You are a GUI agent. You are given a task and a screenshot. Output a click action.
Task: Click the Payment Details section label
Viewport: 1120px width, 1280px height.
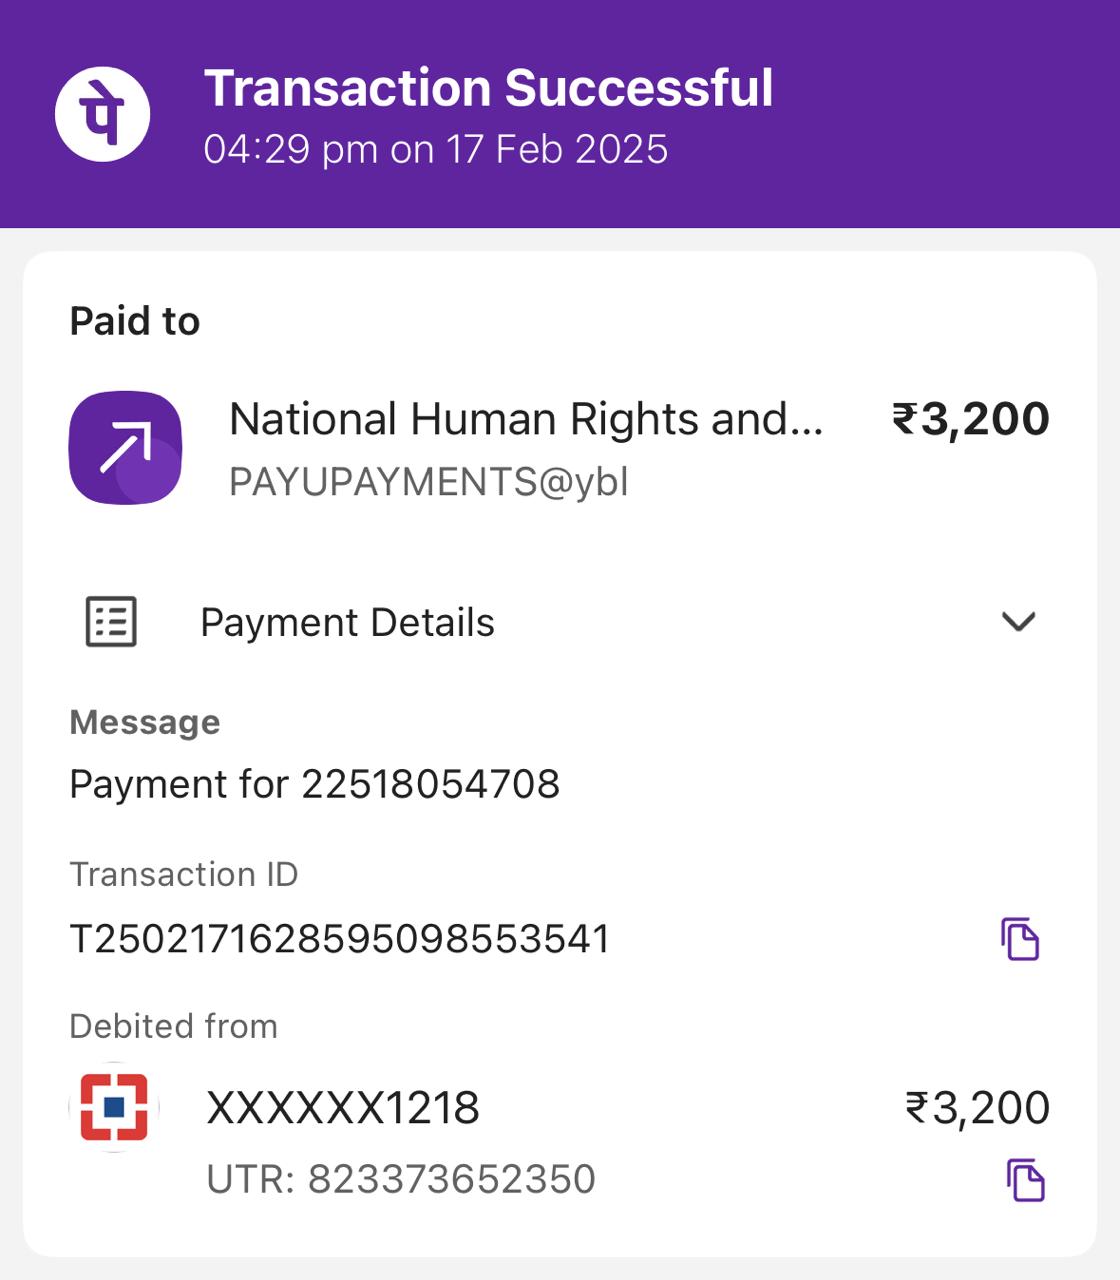tap(347, 622)
